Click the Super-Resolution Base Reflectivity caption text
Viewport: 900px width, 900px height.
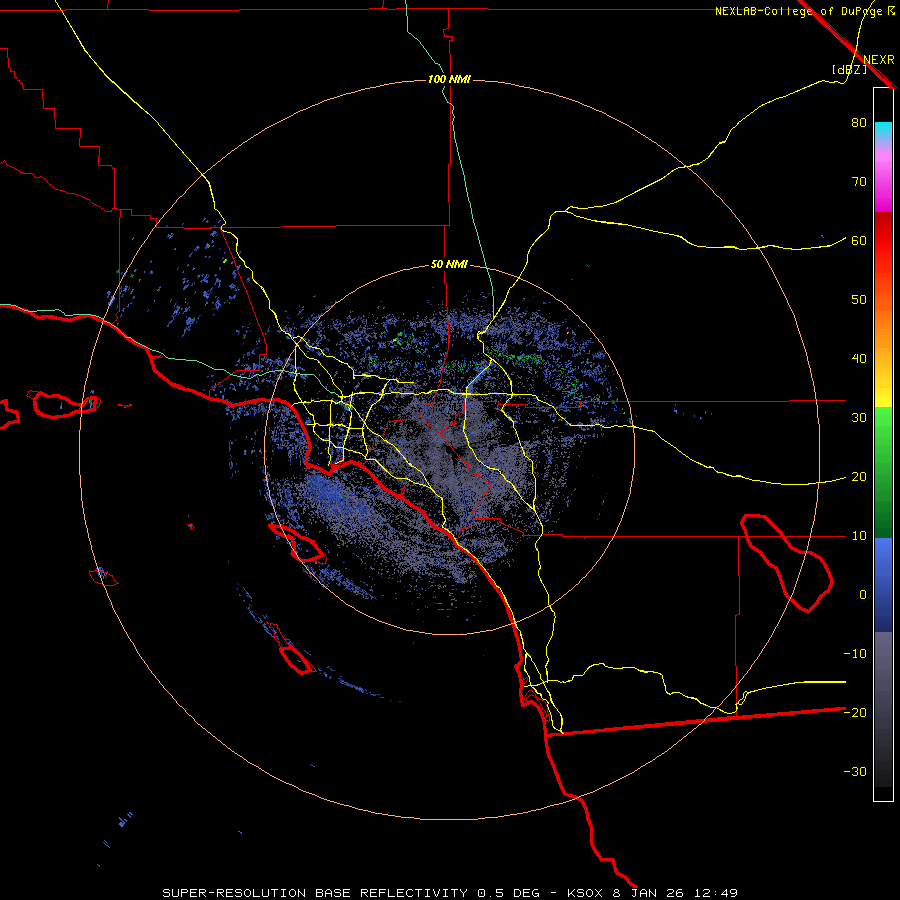point(449,893)
